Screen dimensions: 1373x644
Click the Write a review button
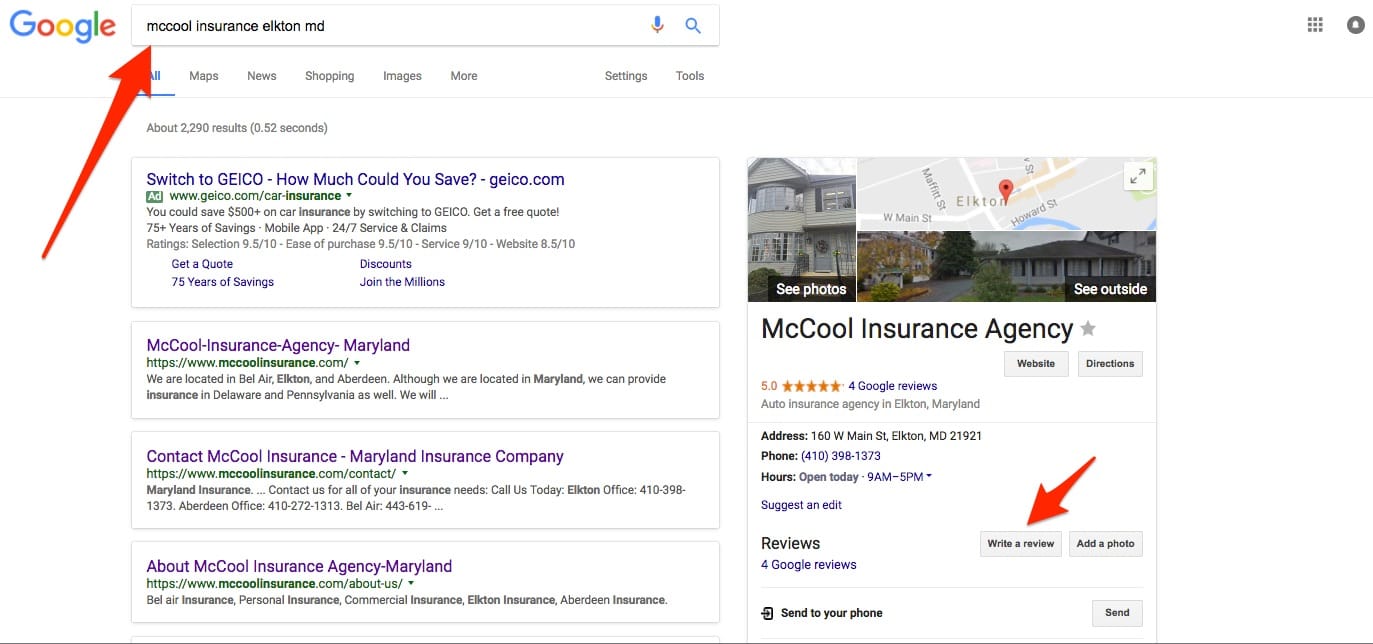[1021, 544]
